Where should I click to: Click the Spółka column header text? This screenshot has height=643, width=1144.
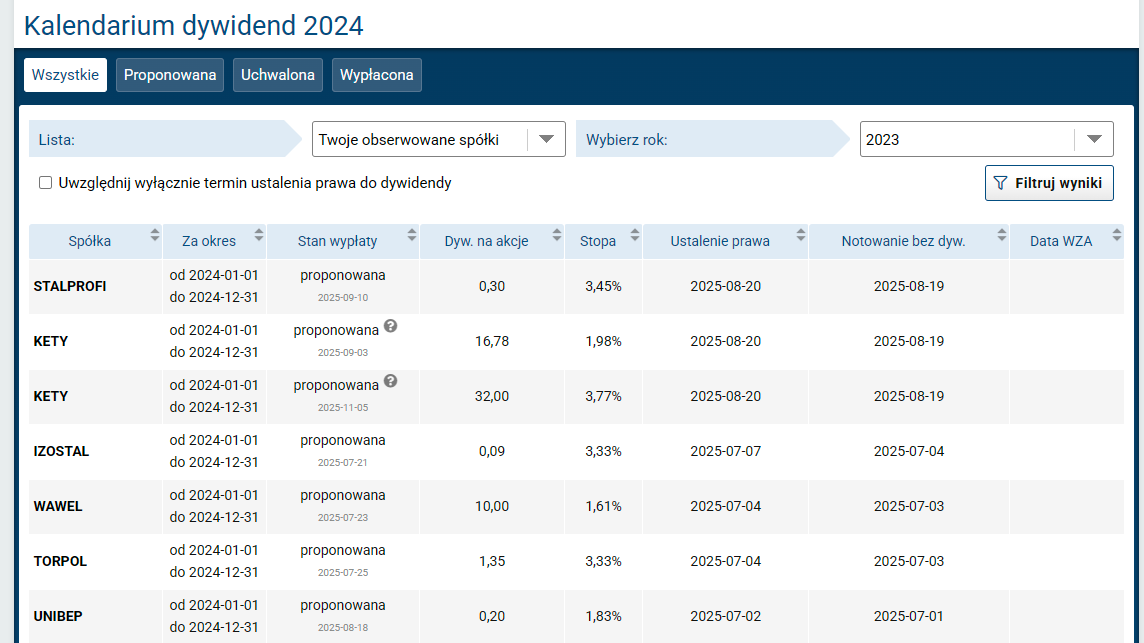(90, 241)
